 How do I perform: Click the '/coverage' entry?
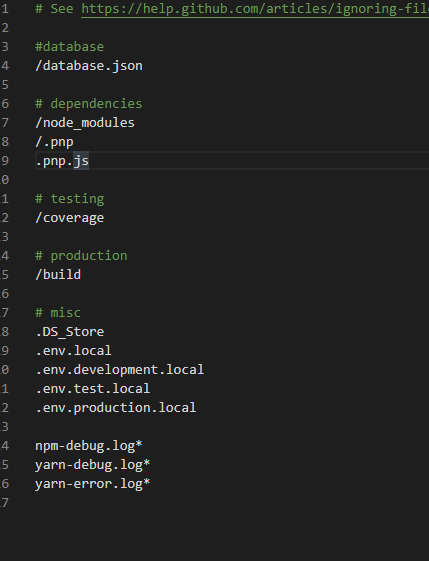(x=70, y=218)
